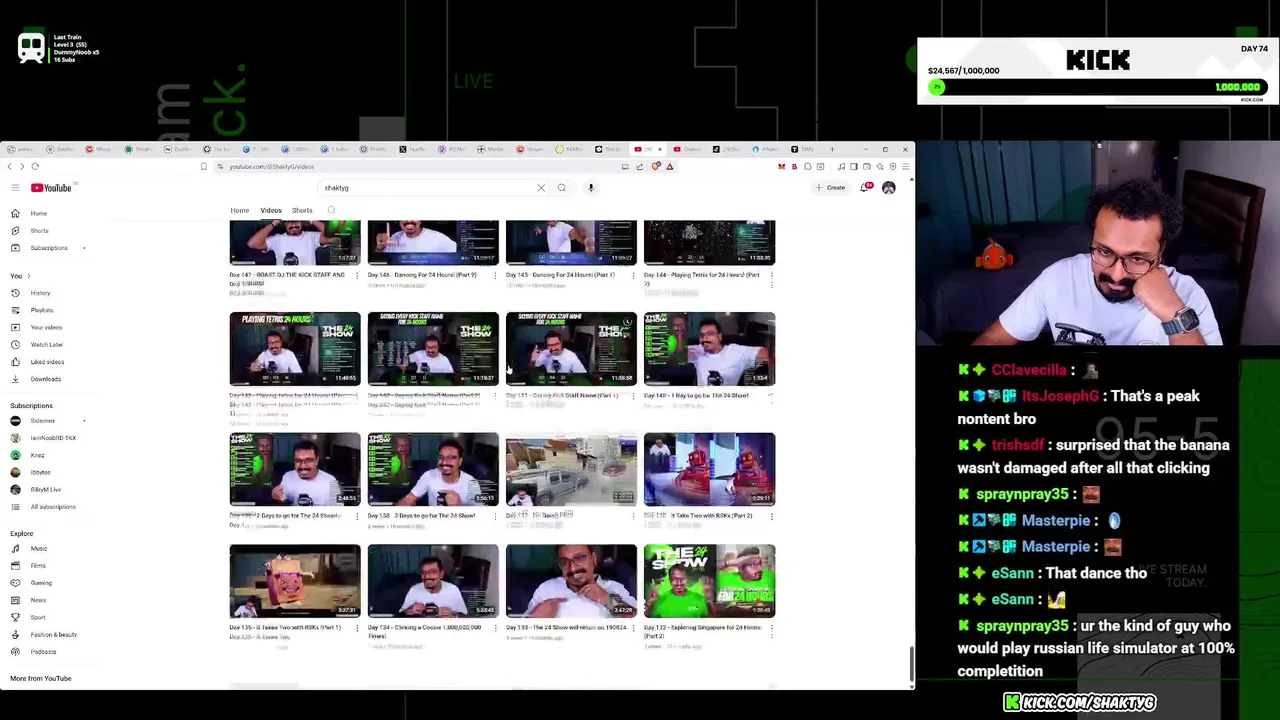Click the page vertical scrollbar thumb
Screen dimensions: 1280x720
coord(910,665)
